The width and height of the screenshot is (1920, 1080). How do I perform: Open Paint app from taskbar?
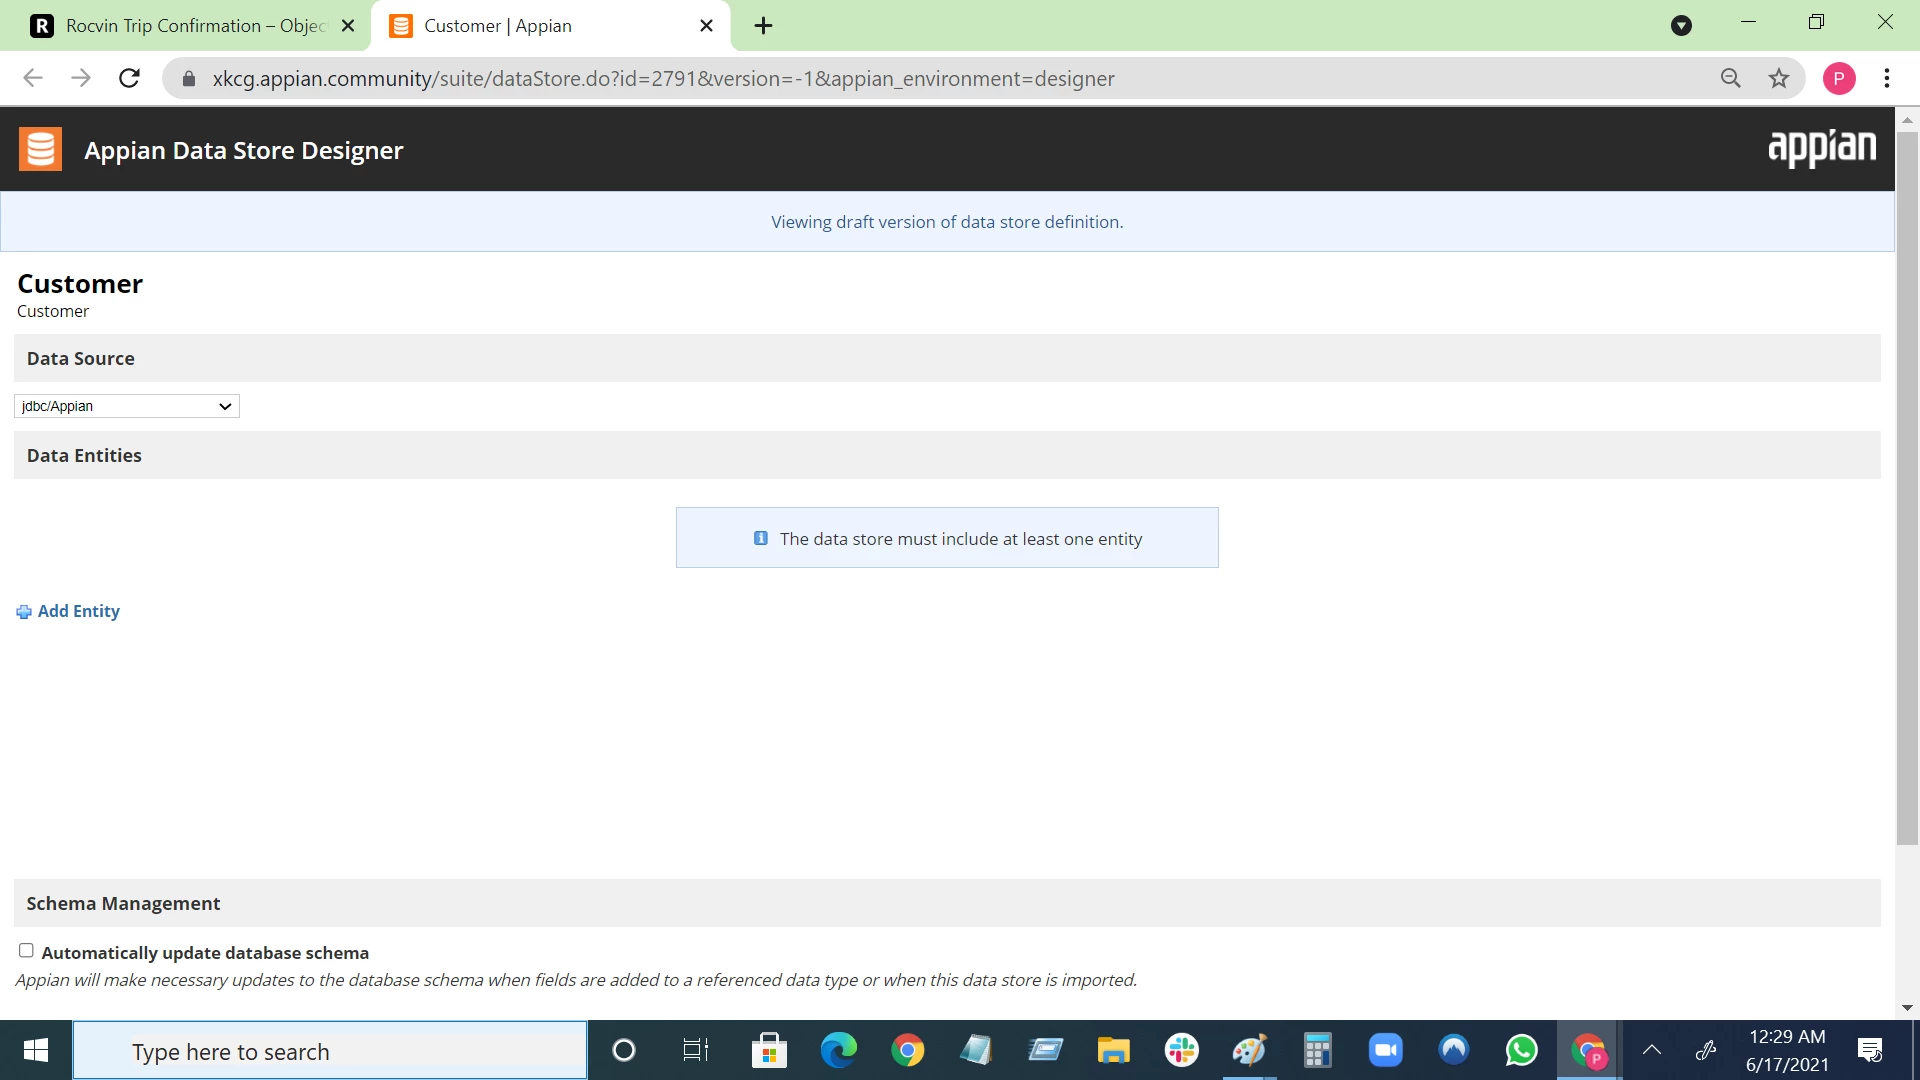[1250, 1050]
